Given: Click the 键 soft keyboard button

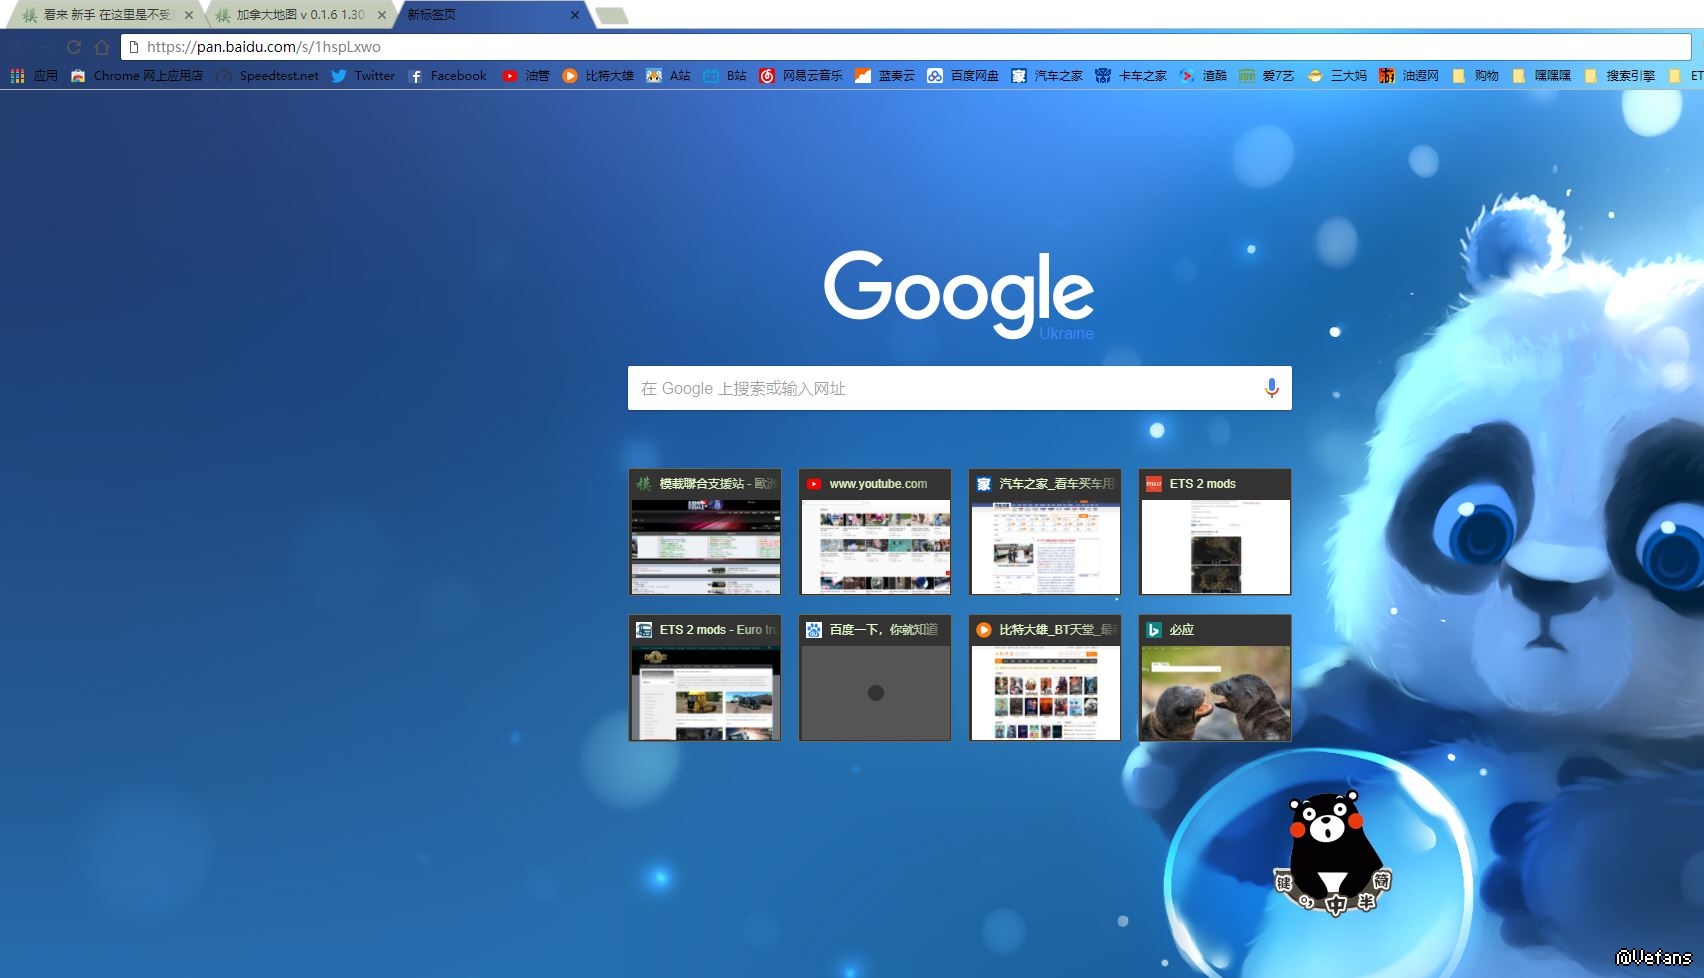Looking at the screenshot, I should pos(1284,882).
